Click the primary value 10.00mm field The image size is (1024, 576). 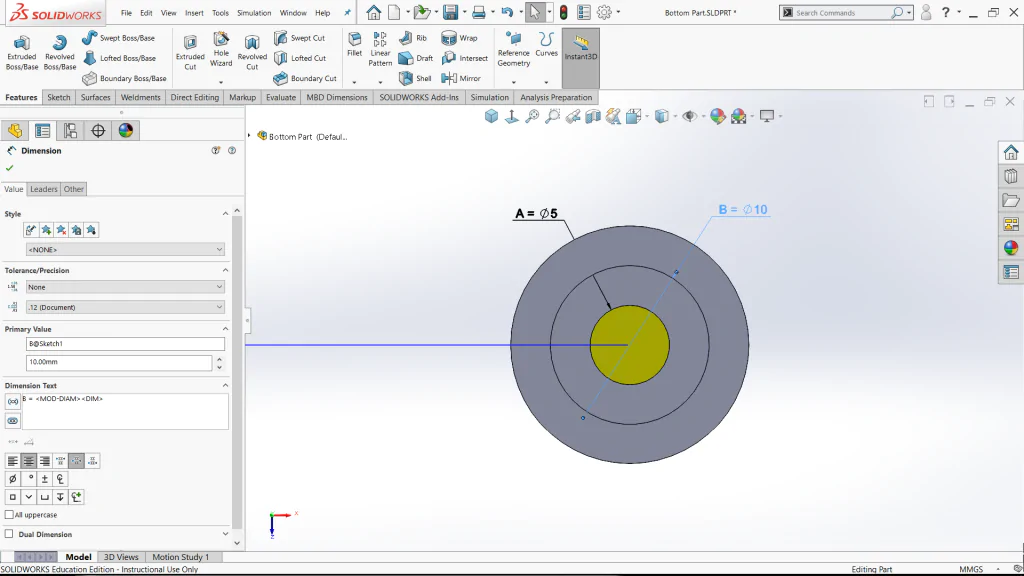click(x=119, y=362)
